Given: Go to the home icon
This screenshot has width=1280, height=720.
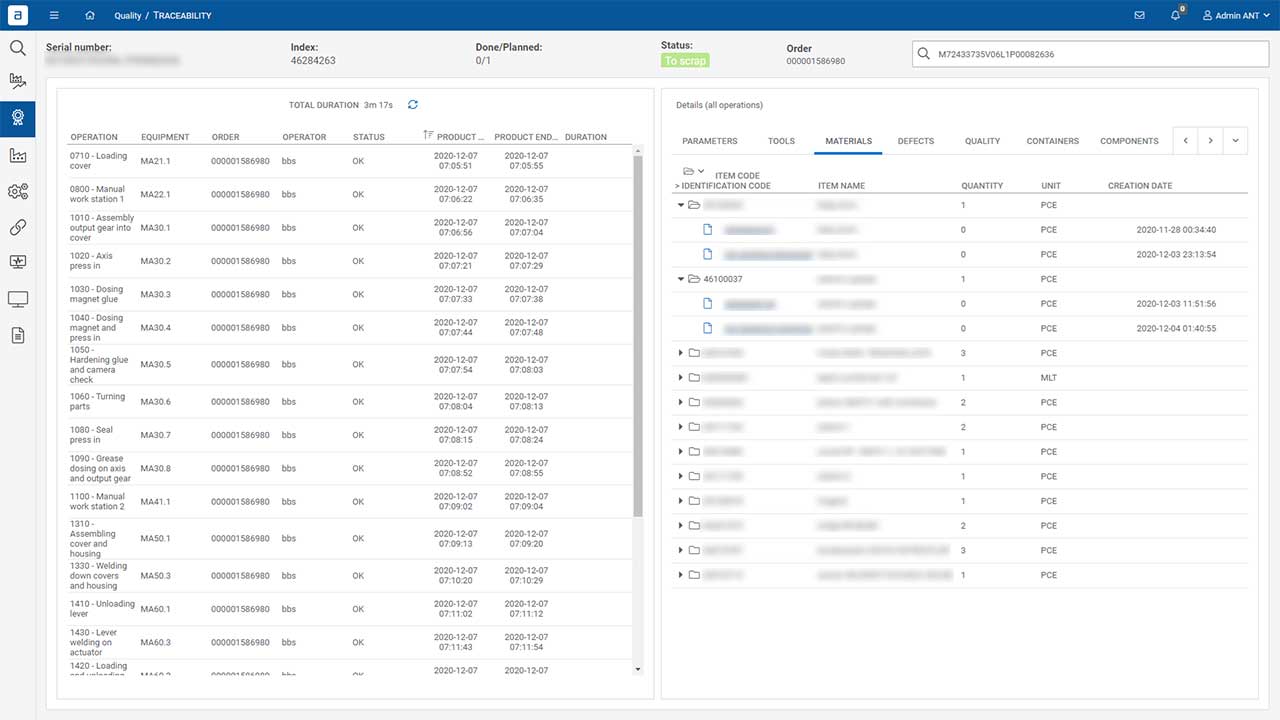Looking at the screenshot, I should [90, 15].
